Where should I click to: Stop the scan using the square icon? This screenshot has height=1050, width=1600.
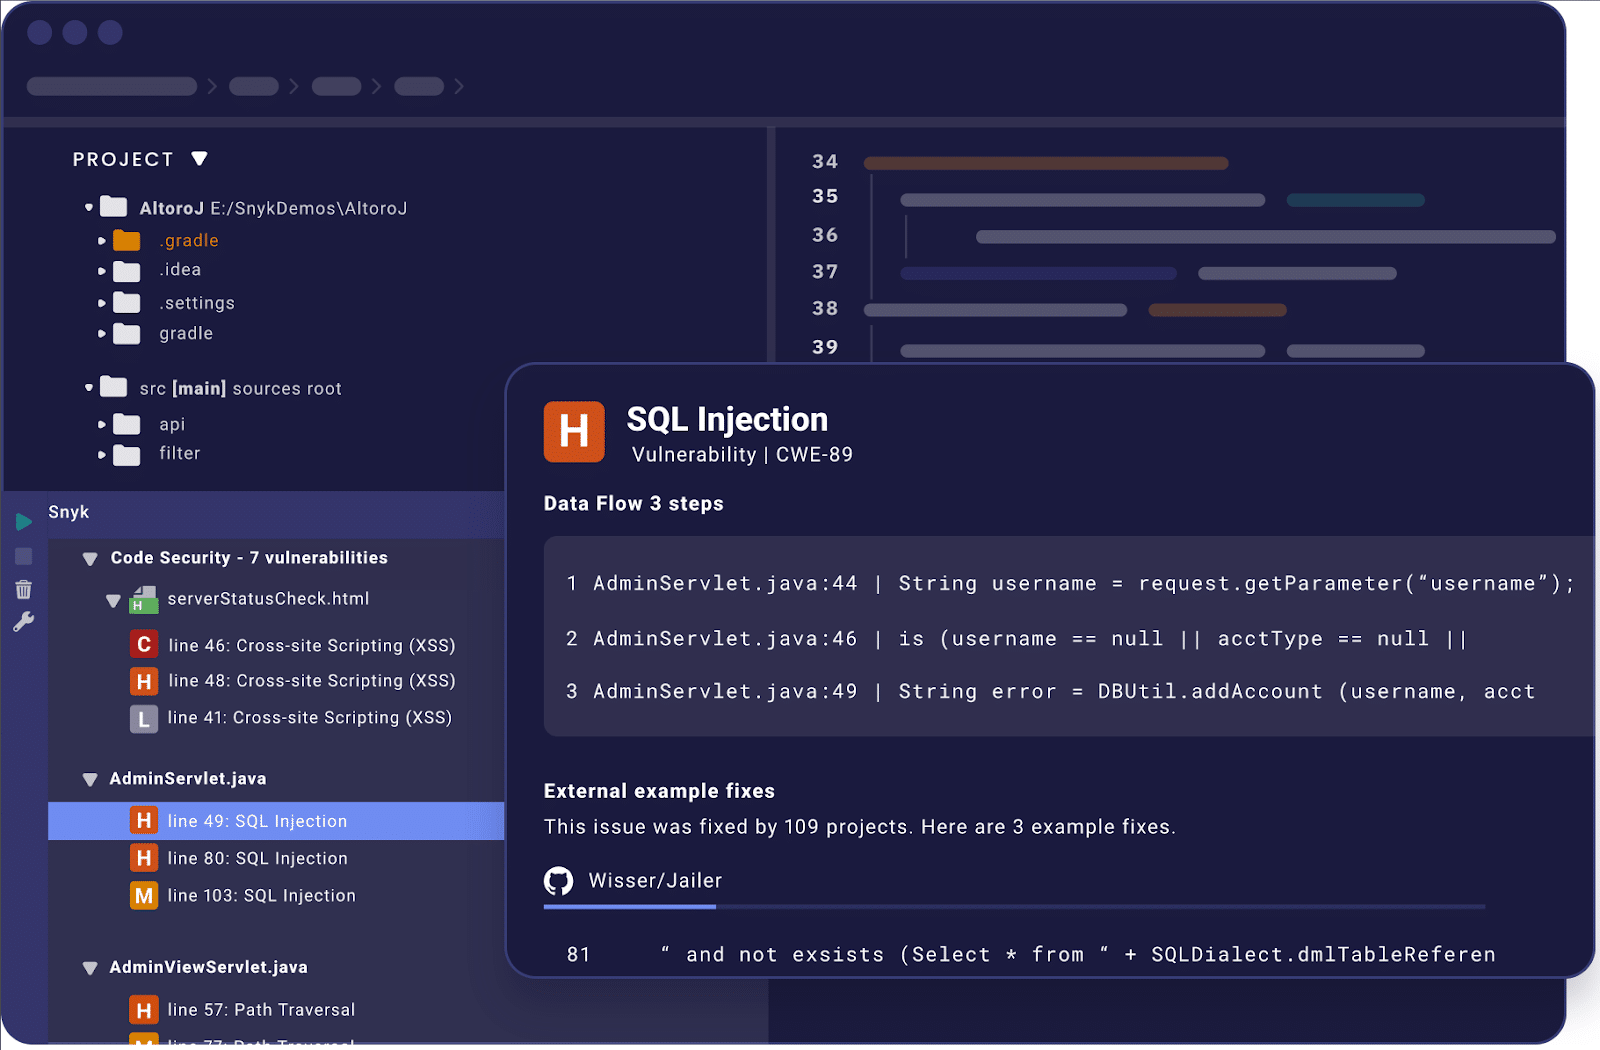click(24, 556)
